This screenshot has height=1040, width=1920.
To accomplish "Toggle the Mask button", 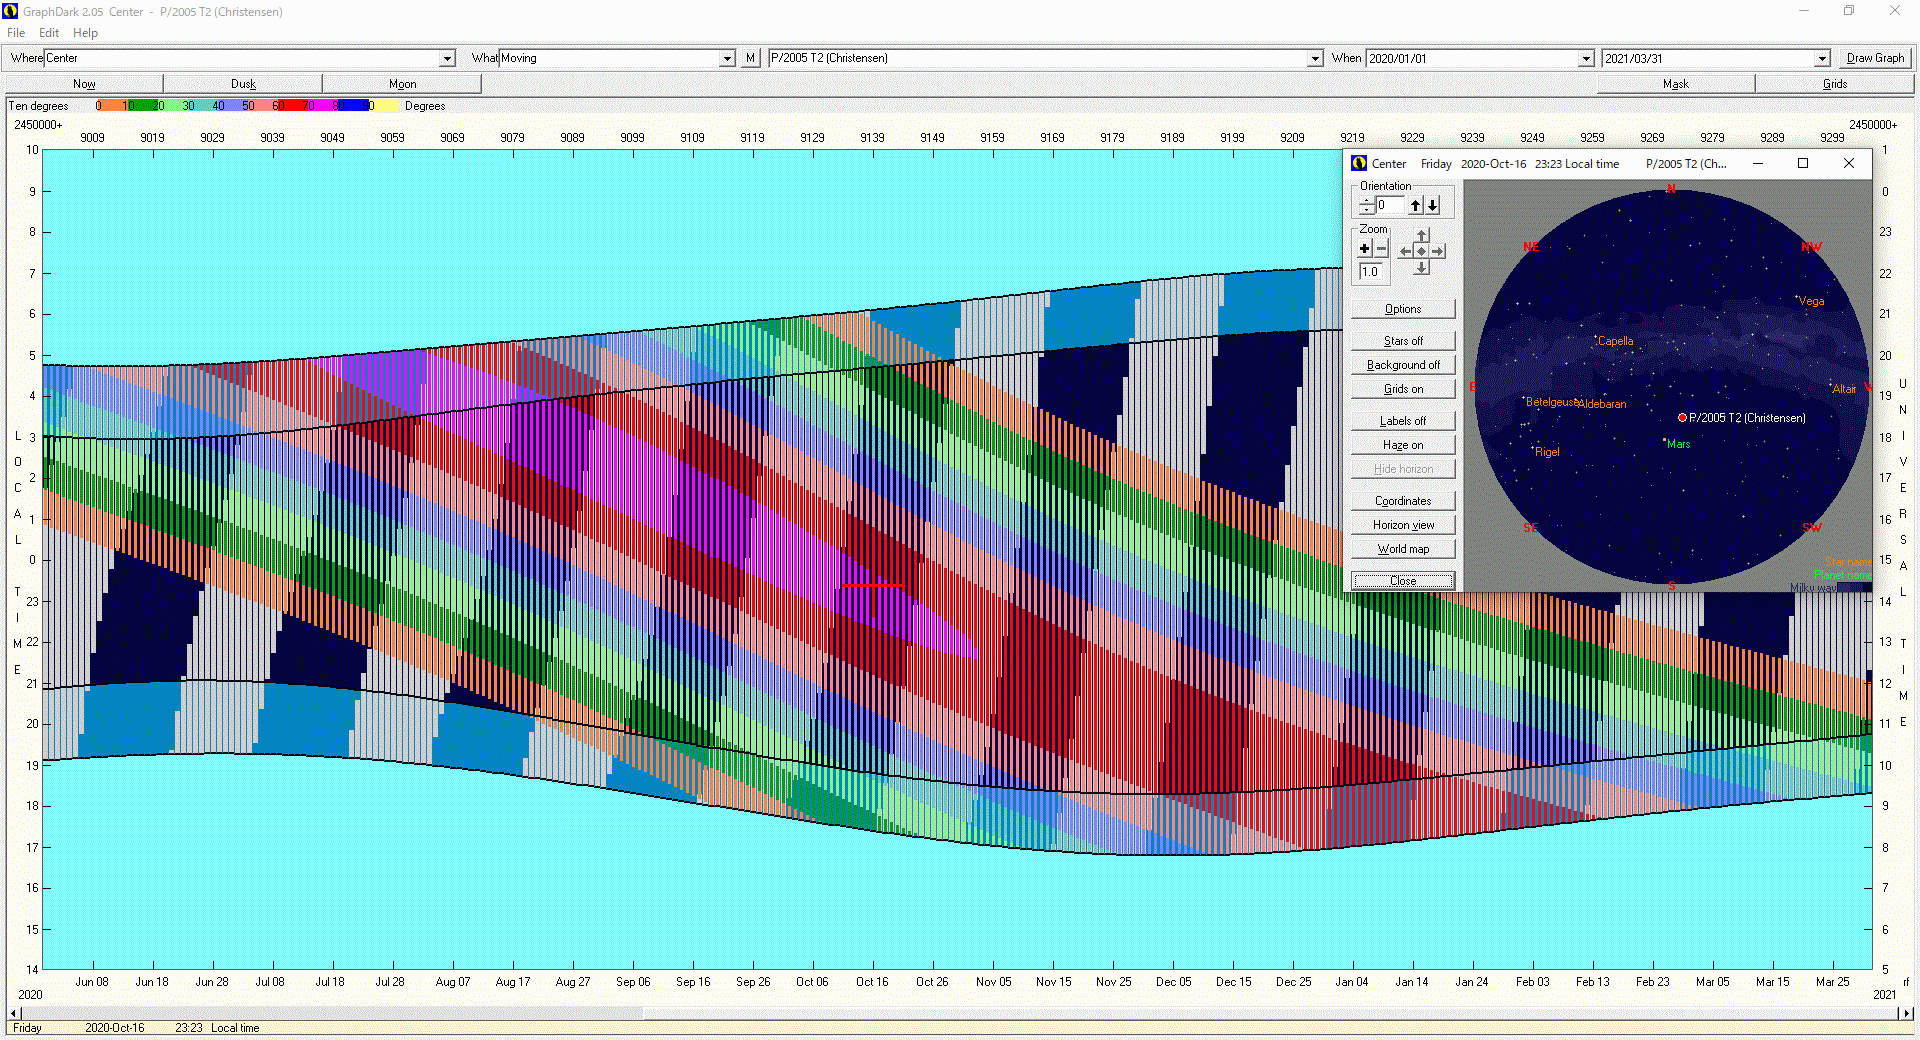I will coord(1676,84).
